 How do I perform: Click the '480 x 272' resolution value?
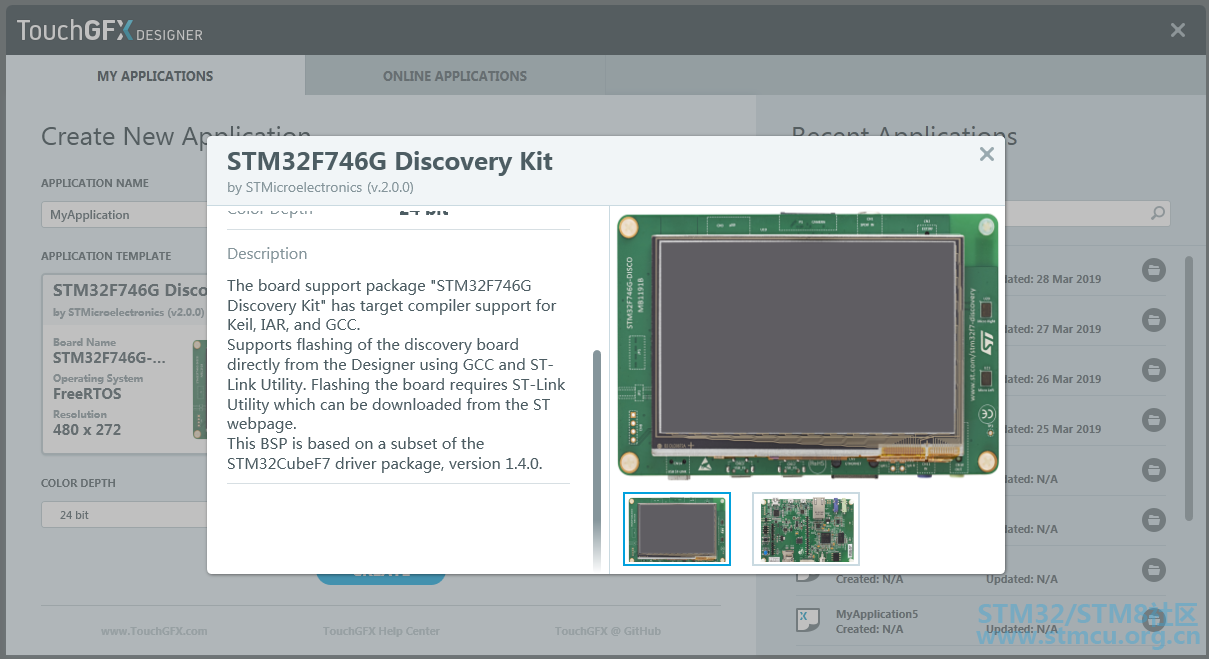tap(87, 430)
